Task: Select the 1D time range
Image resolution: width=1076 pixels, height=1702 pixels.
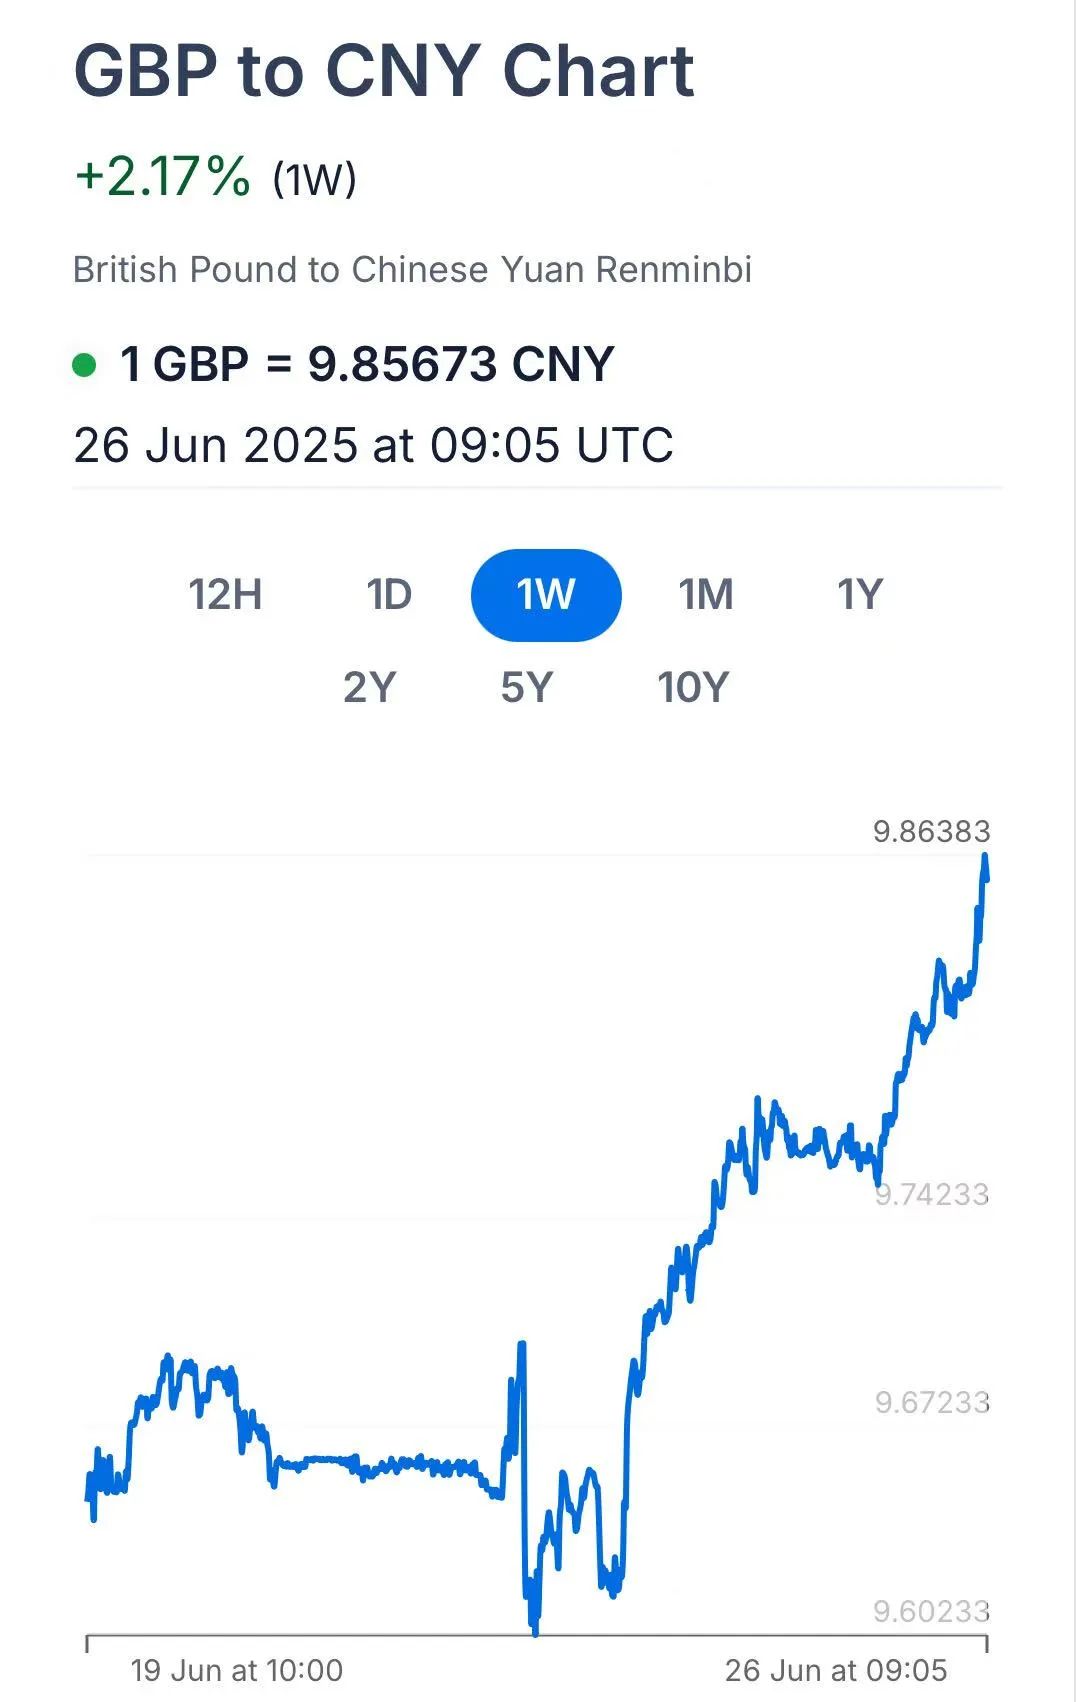Action: tap(389, 595)
